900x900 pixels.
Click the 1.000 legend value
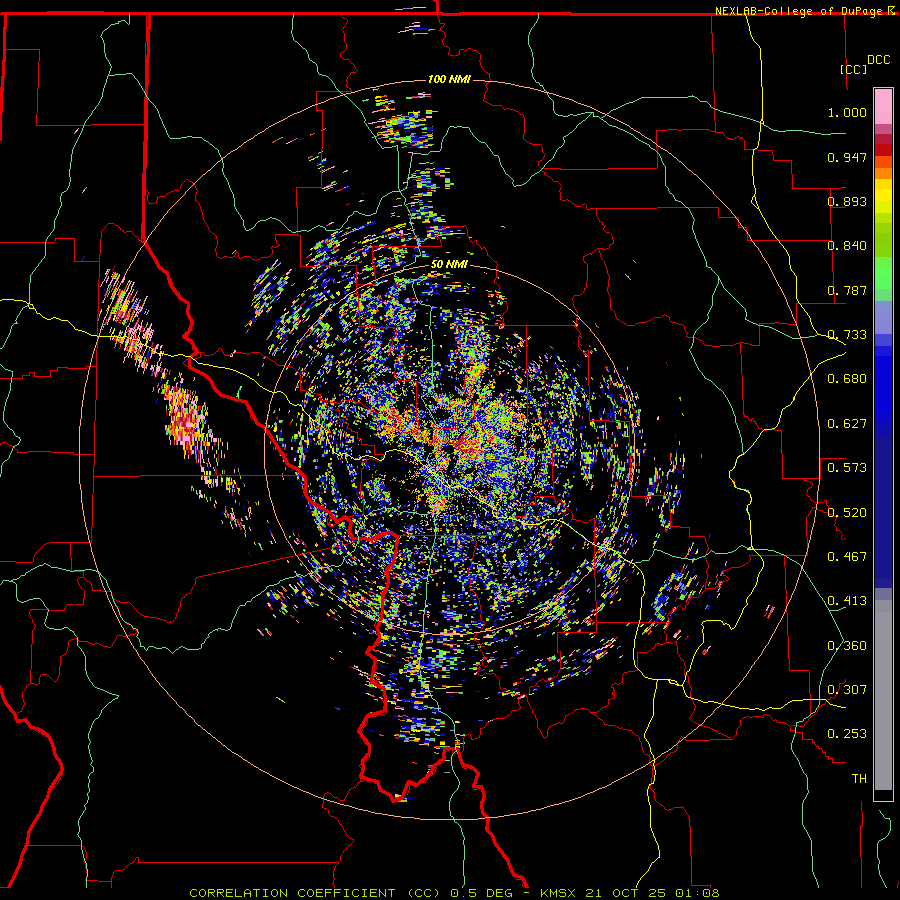[x=847, y=112]
